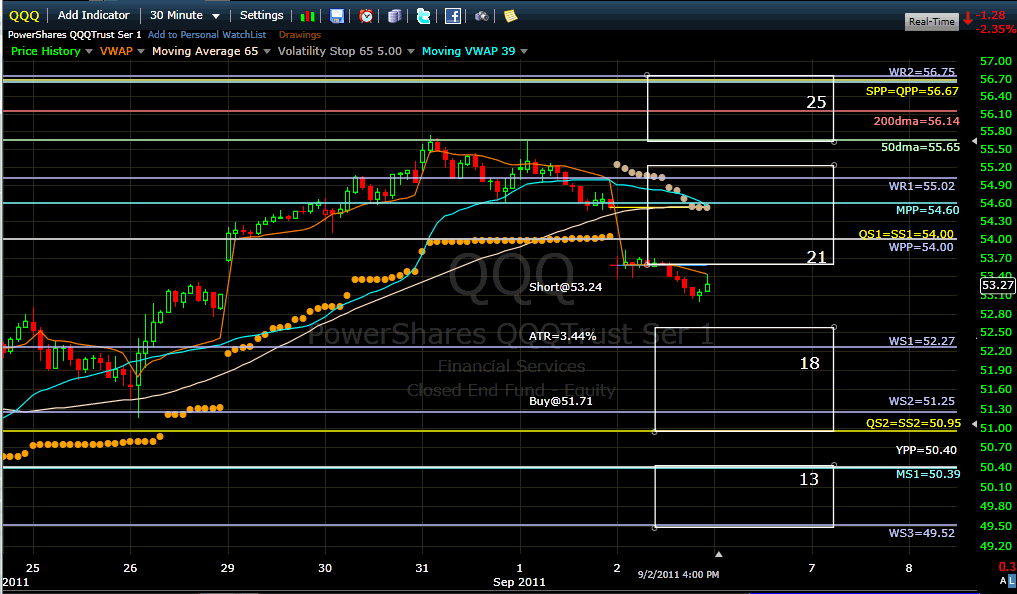
Task: Click the QS2=SS2=50.95 level label
Action: click(x=913, y=423)
